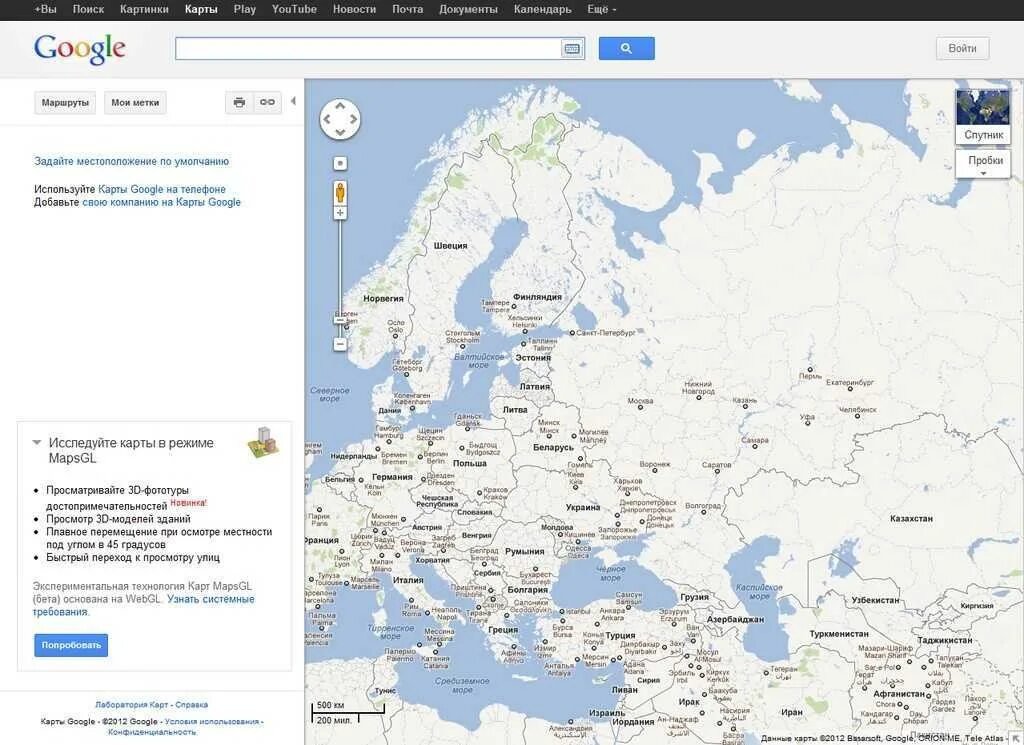This screenshot has height=745, width=1024.
Task: Open YouTube in the top bar
Action: click(x=295, y=9)
